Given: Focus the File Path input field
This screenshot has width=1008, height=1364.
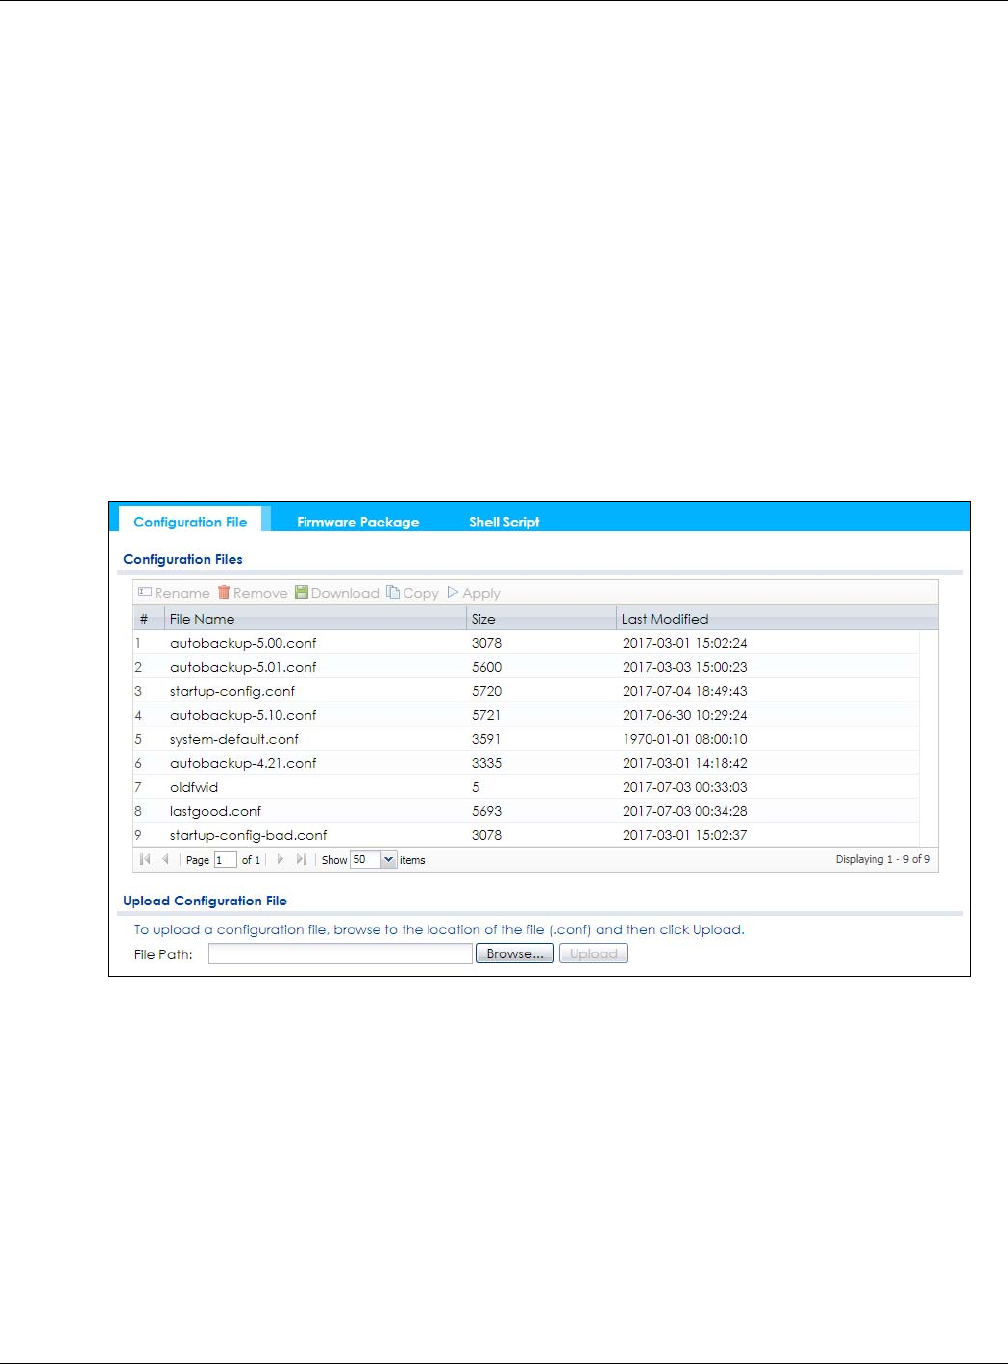Looking at the screenshot, I should tap(340, 954).
